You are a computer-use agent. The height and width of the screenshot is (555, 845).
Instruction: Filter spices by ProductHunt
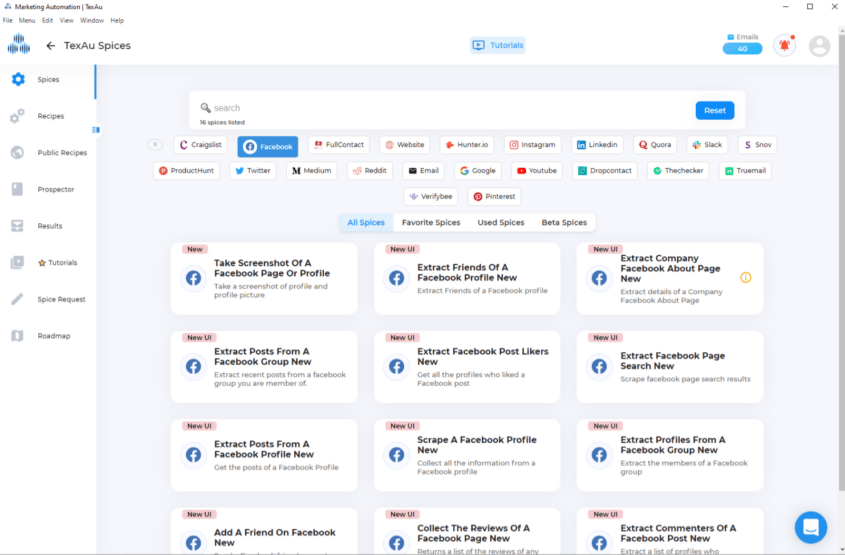tap(186, 170)
